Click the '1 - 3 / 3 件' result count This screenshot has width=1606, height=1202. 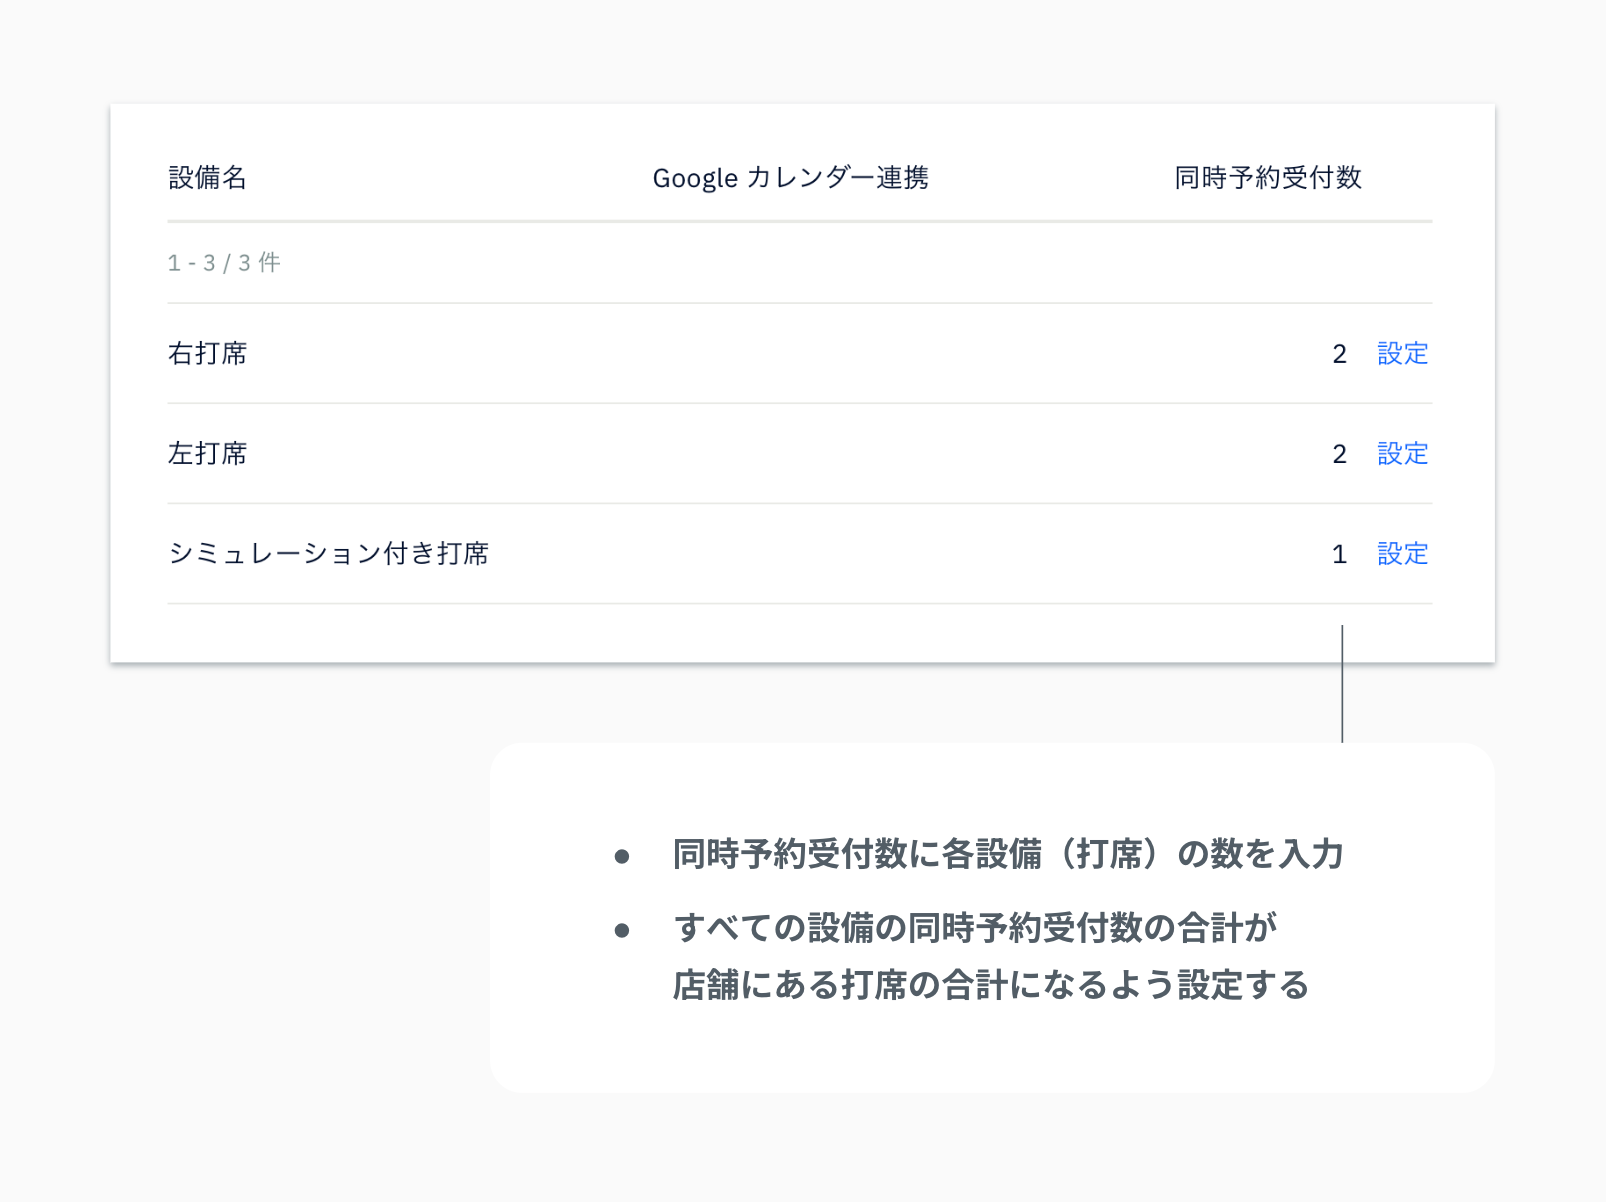click(224, 263)
